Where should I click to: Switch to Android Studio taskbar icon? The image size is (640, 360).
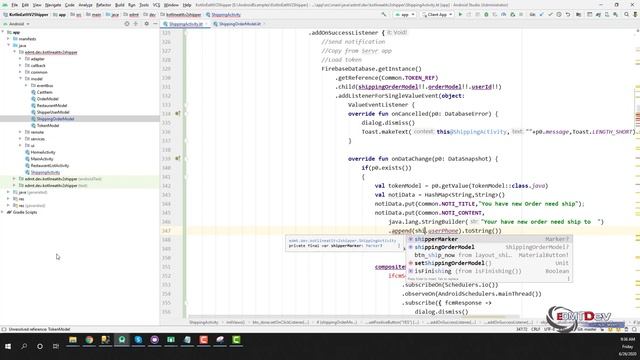tap(122, 340)
